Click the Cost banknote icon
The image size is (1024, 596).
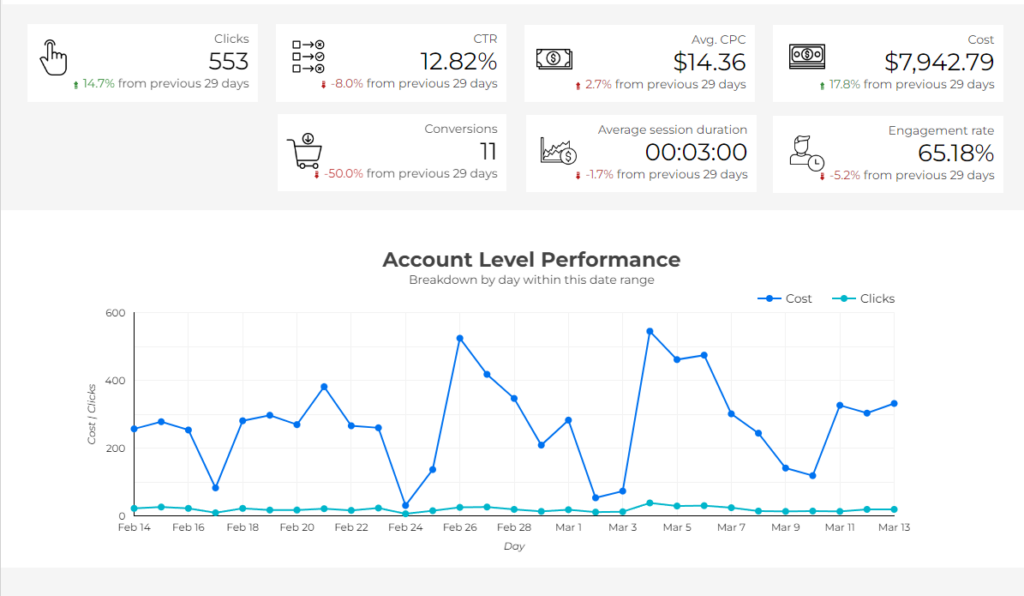tap(807, 56)
